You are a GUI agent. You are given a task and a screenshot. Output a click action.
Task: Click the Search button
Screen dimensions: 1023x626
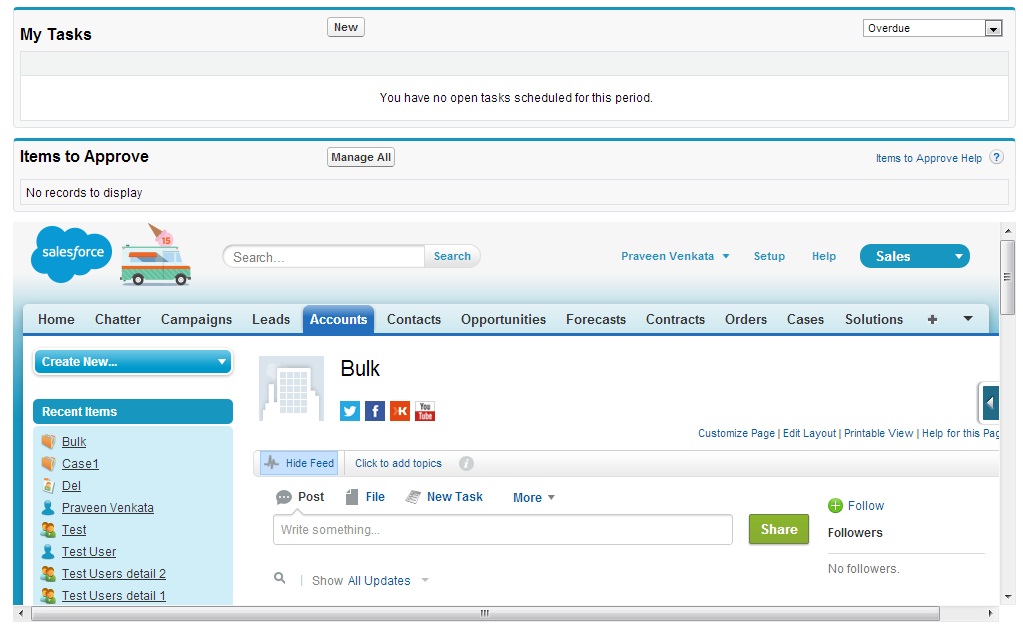coord(452,257)
